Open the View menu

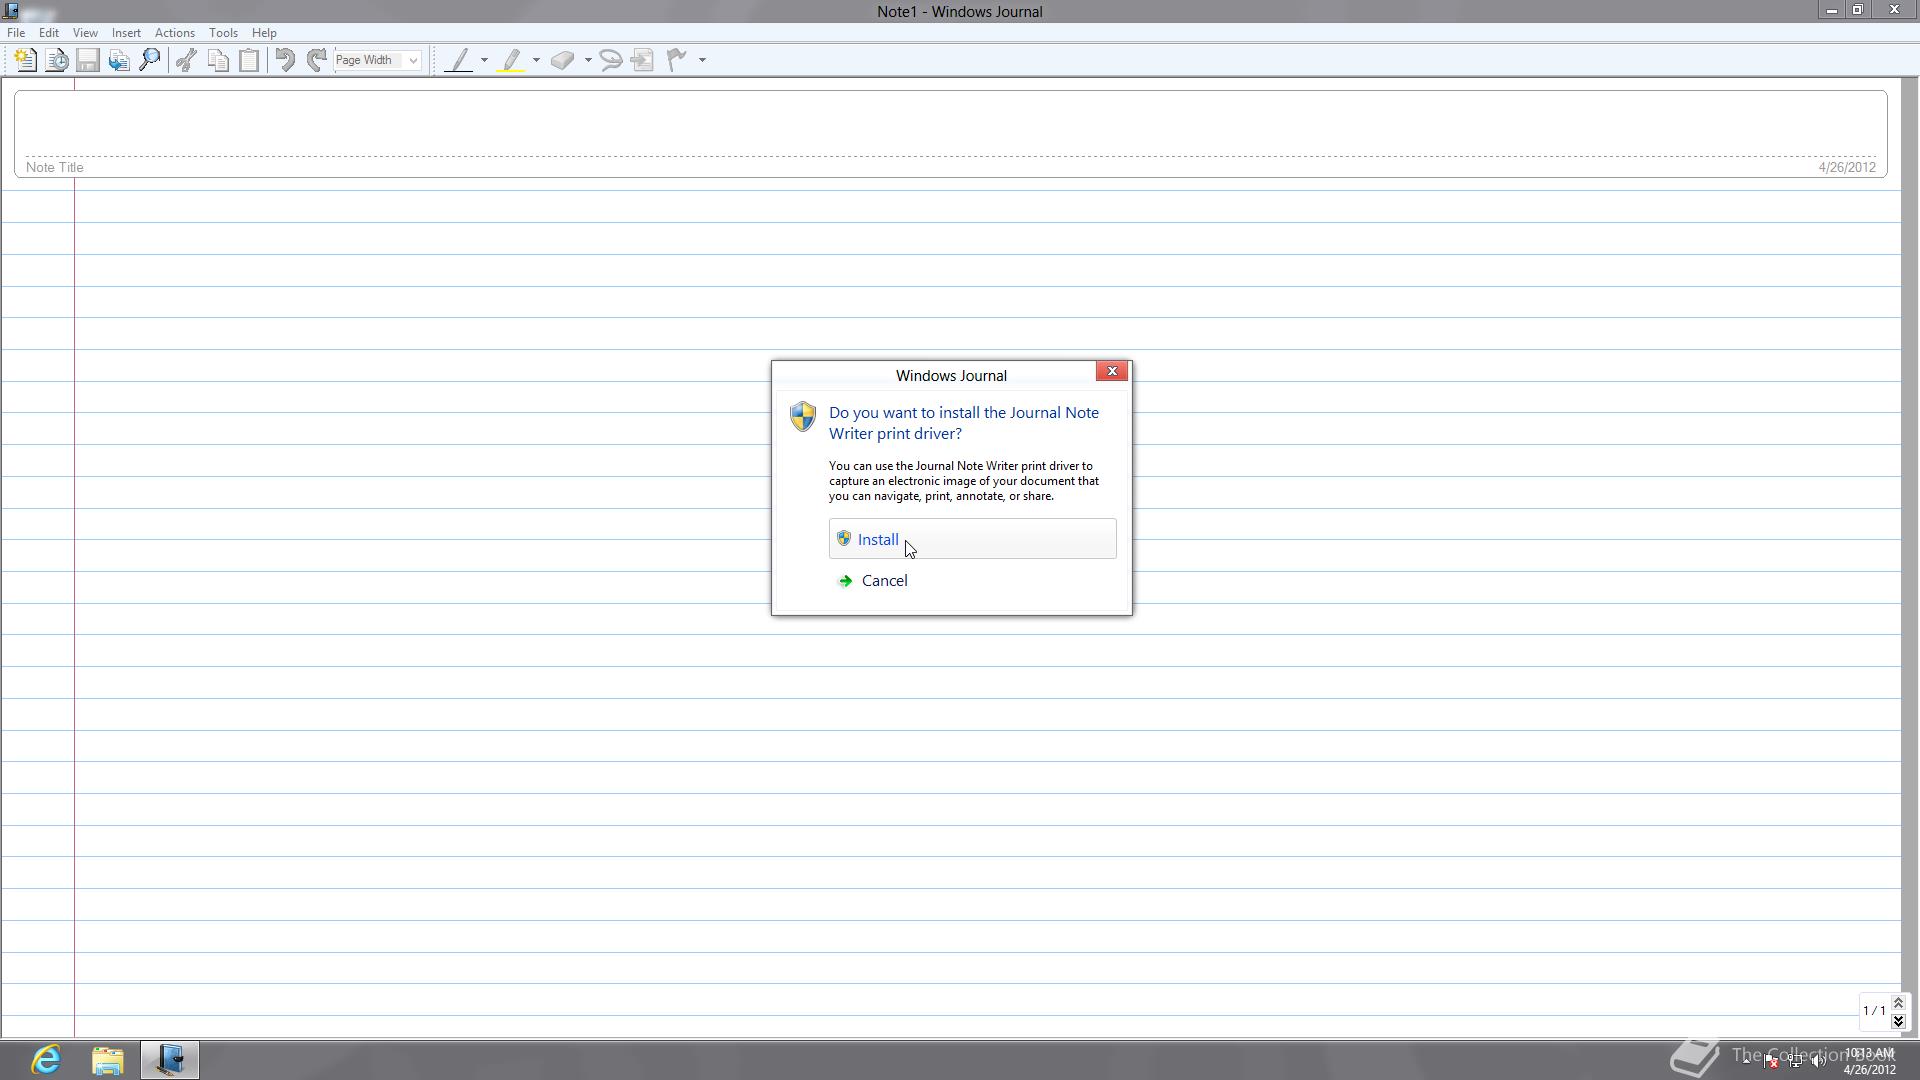[85, 33]
